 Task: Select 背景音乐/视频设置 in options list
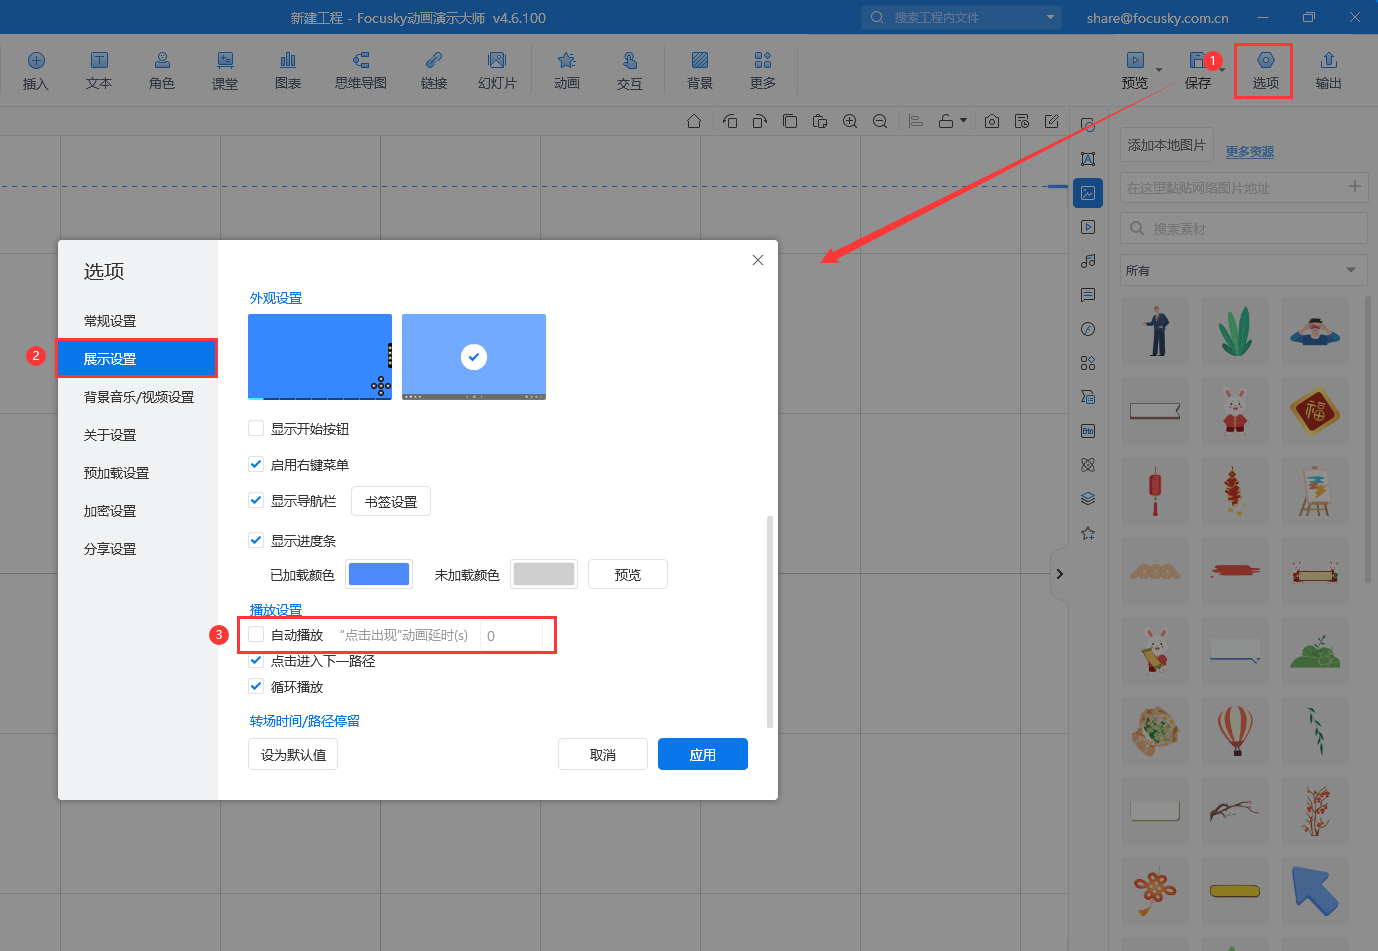tap(139, 397)
